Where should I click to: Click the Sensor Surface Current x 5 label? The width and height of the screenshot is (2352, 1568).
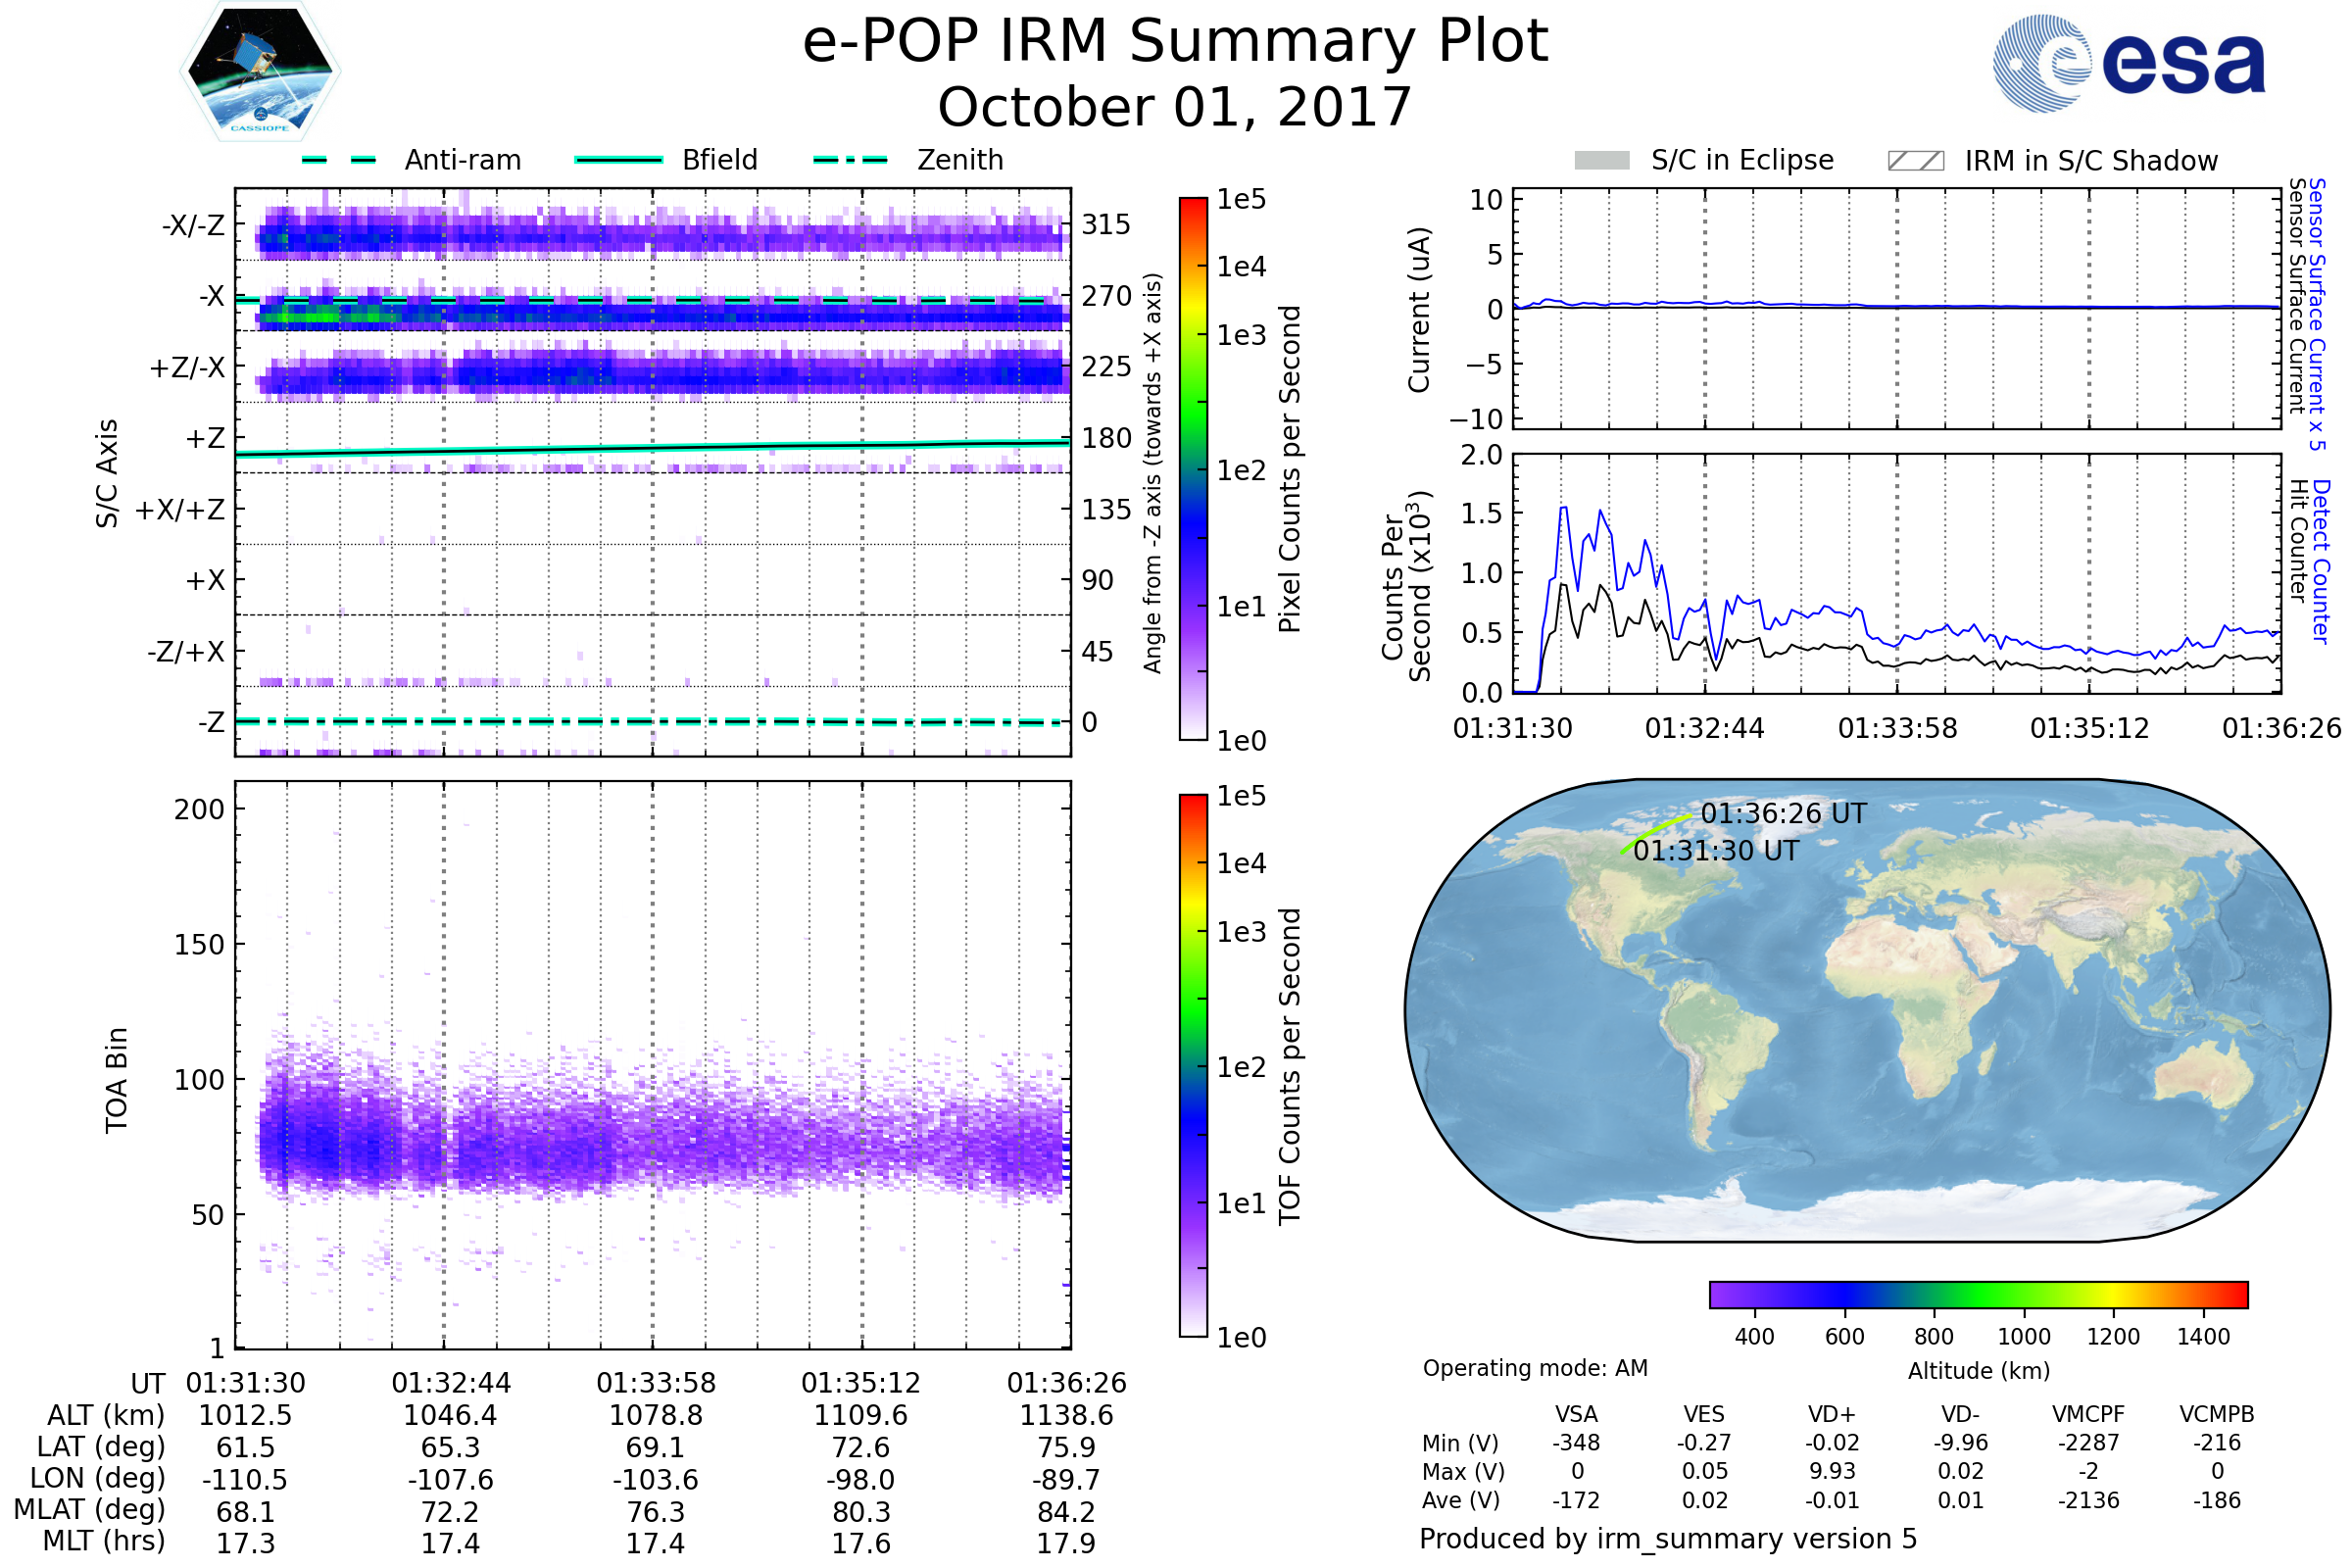click(x=2318, y=314)
